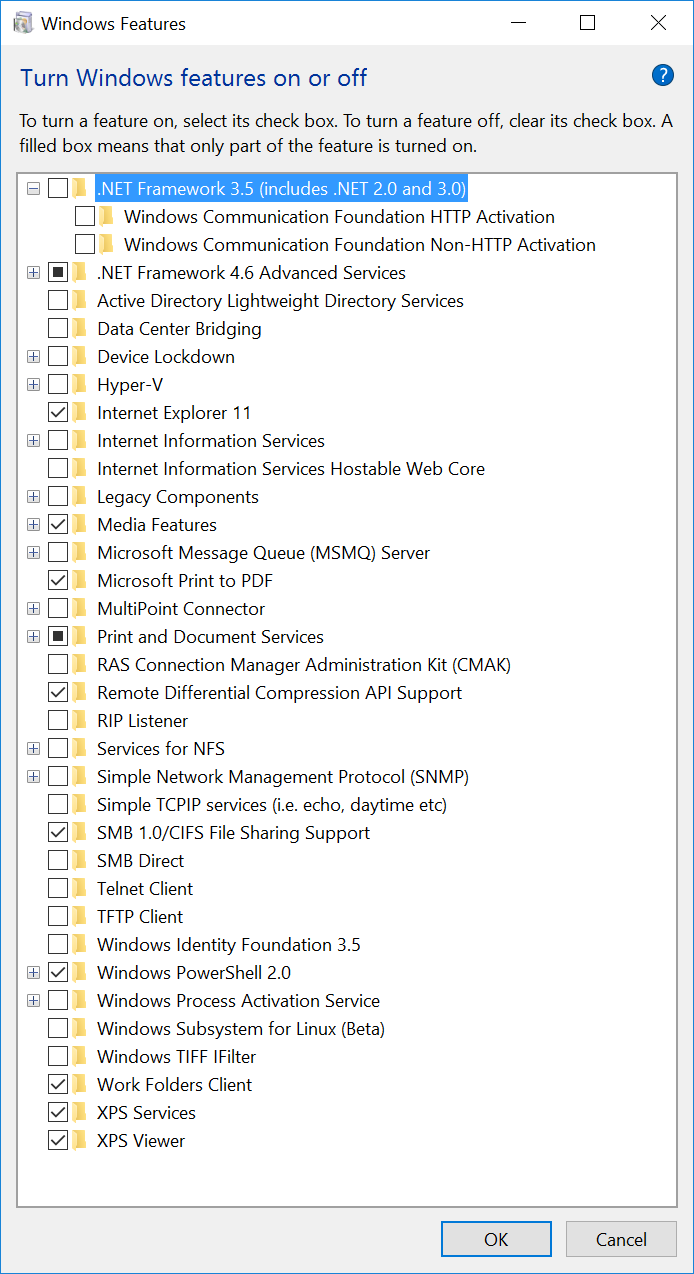
Task: Click the folder icon next to SMB Direct
Action: (80, 861)
